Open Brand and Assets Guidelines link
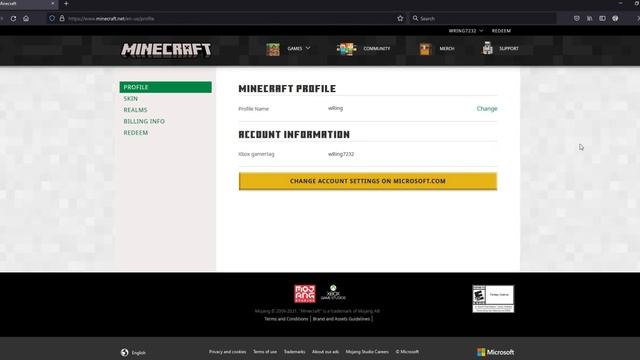The height and width of the screenshot is (360, 640). coord(341,319)
